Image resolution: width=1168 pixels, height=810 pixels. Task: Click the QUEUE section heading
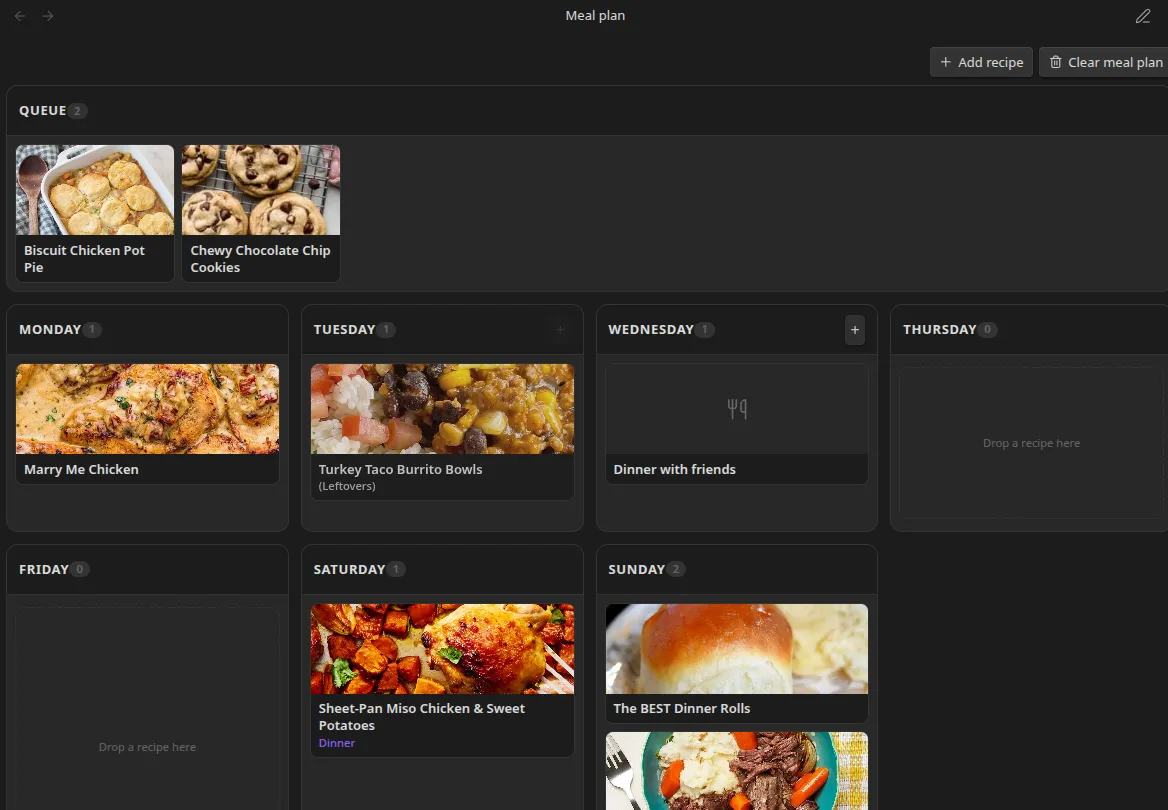[x=42, y=110]
